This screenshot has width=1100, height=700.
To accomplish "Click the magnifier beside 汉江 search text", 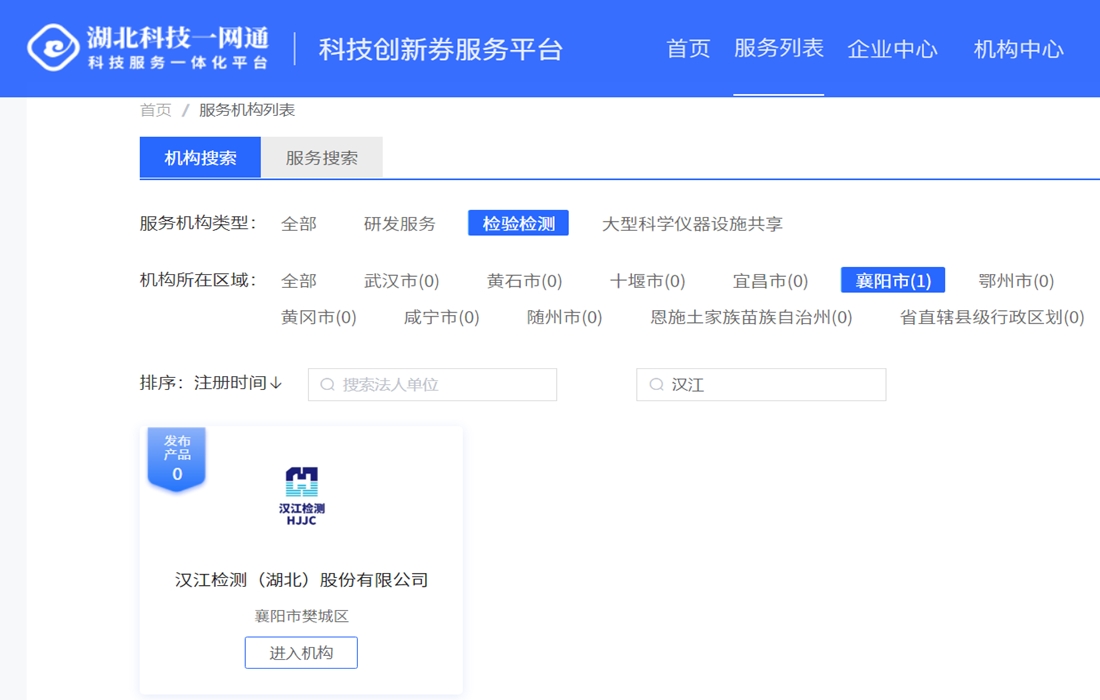I will coord(656,384).
